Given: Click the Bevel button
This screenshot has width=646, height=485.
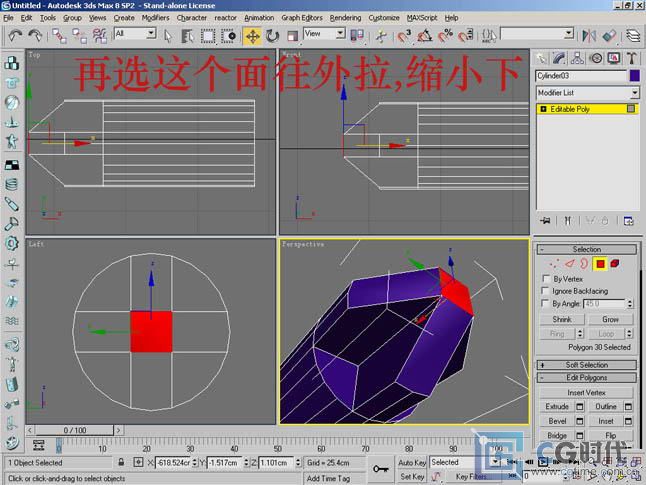Looking at the screenshot, I should pos(557,421).
